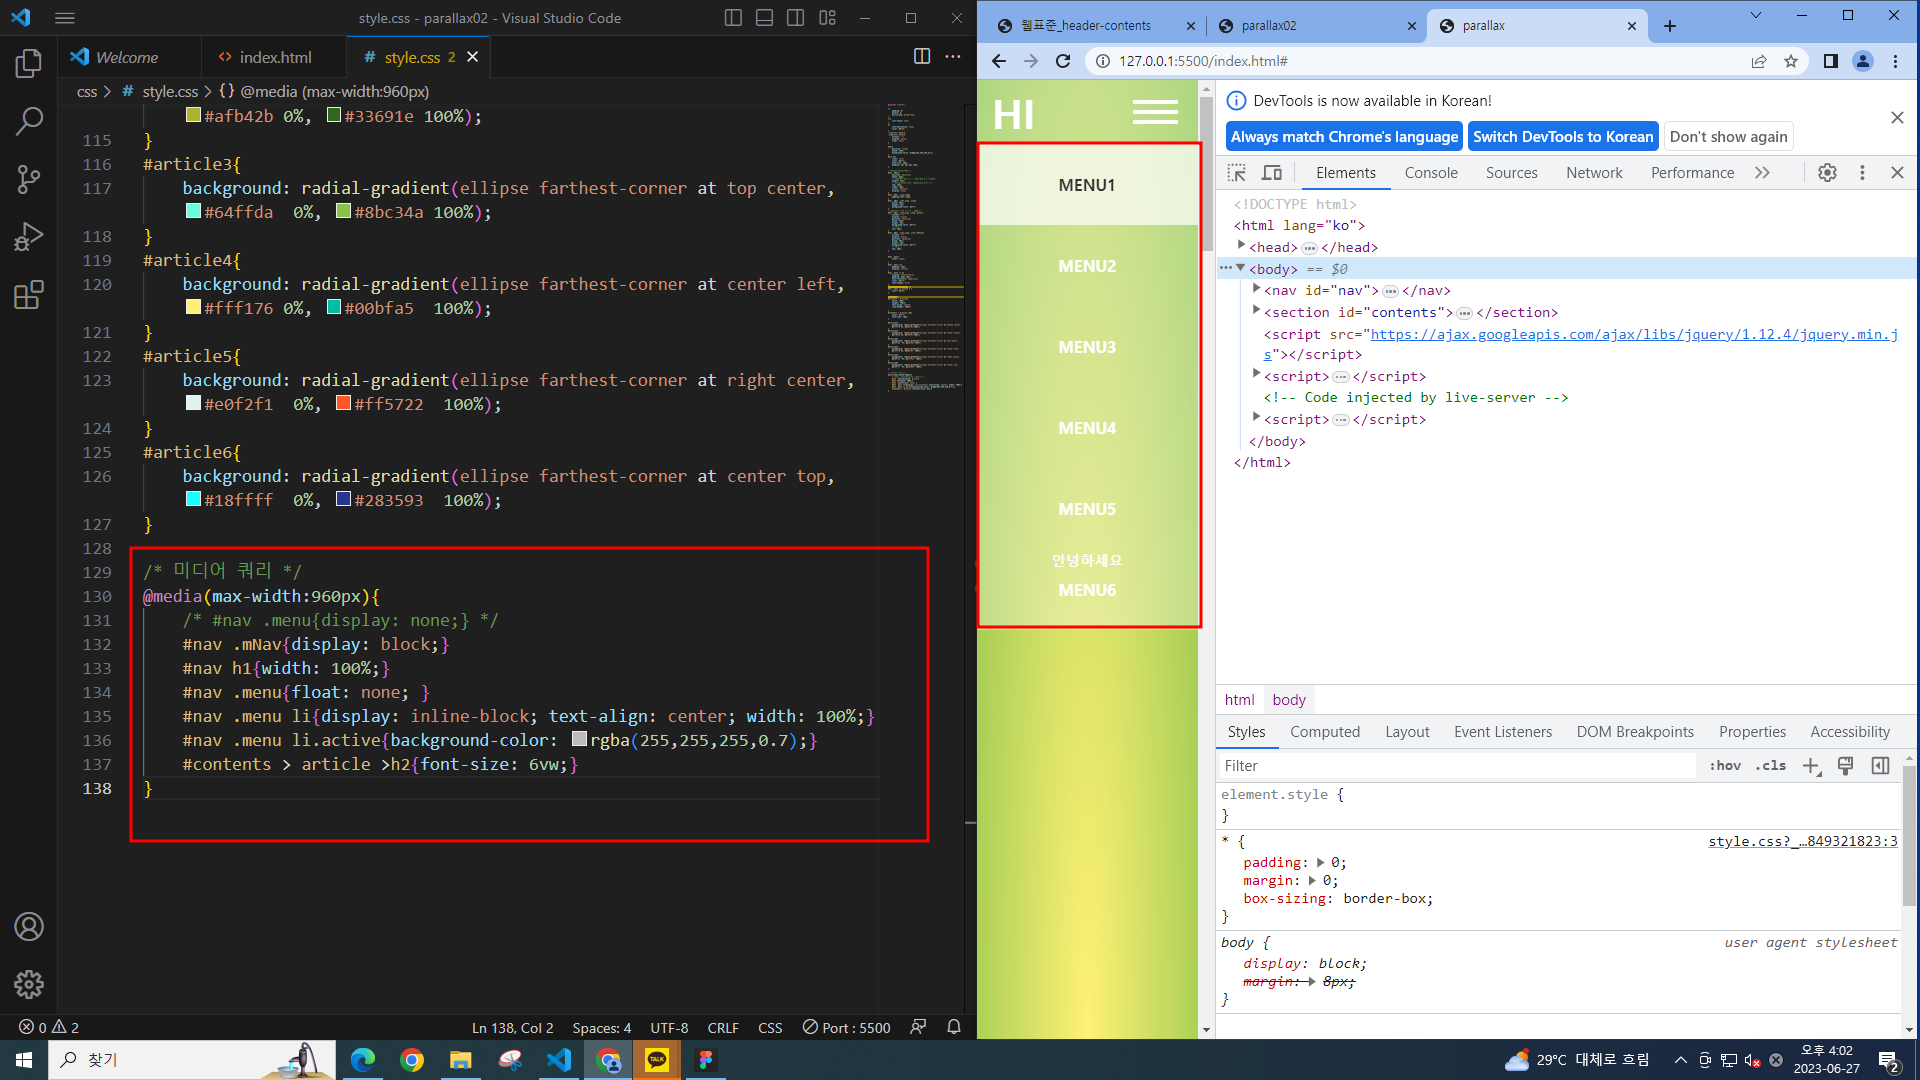Toggle the :hov element state panel
Image resolution: width=1920 pixels, height=1080 pixels.
[x=1725, y=766]
